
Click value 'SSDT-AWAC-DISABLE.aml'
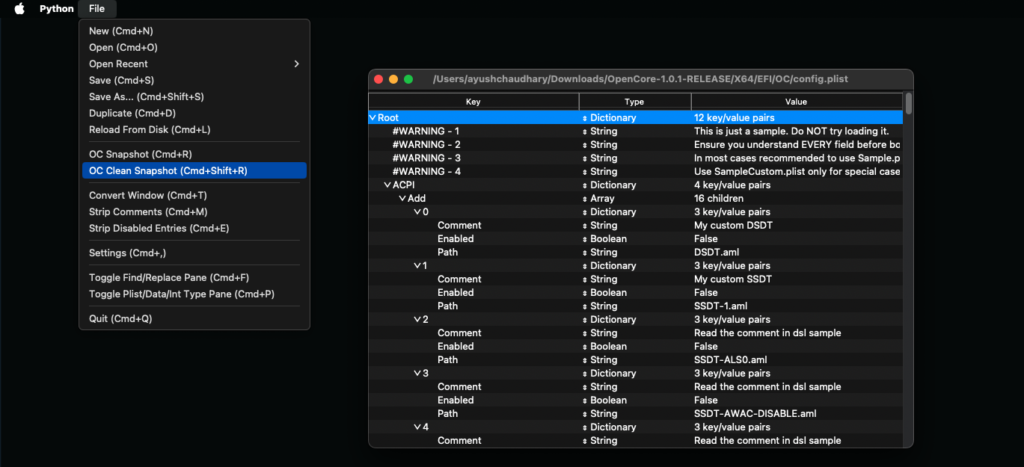pos(755,414)
